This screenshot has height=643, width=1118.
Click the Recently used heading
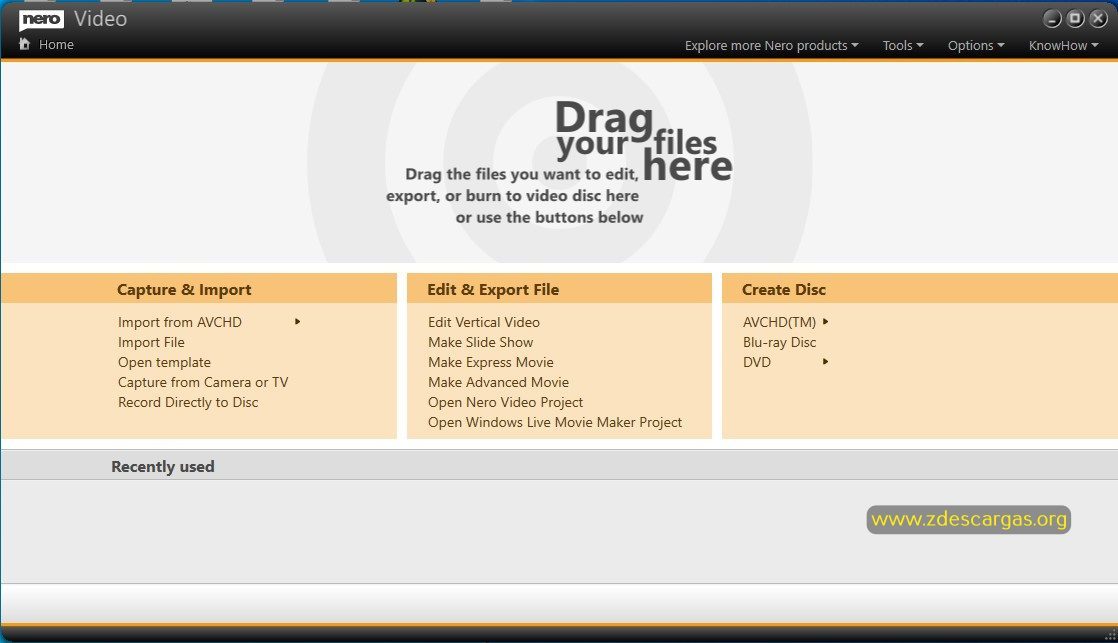(163, 466)
